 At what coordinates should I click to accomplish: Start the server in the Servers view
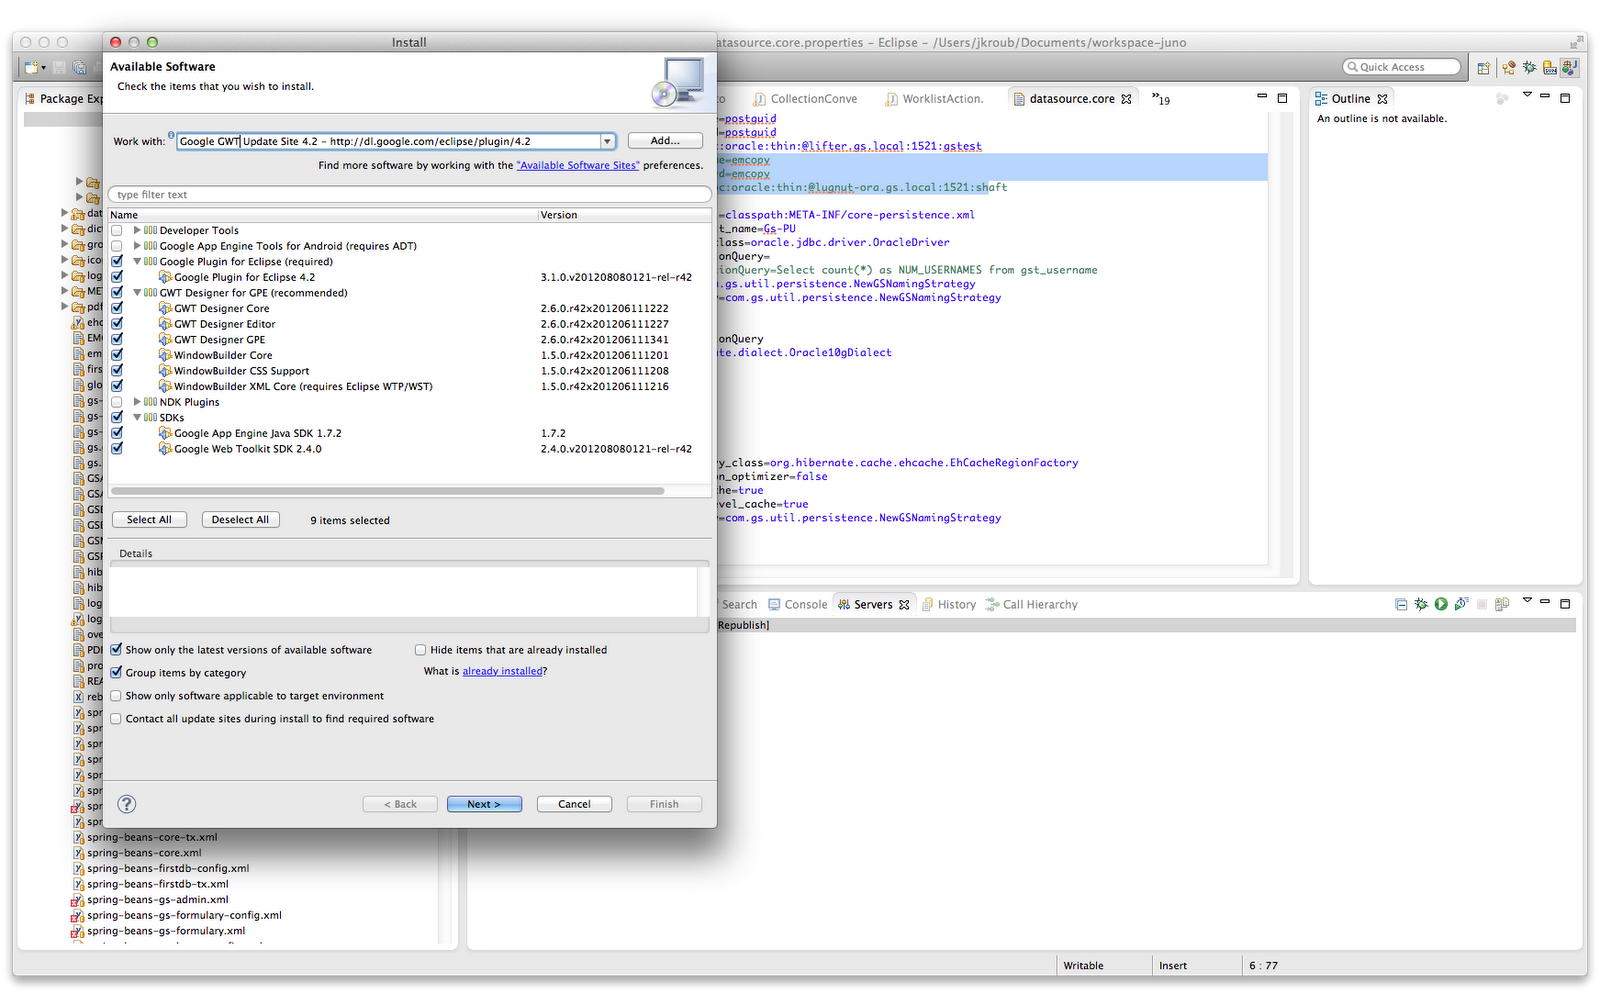pos(1441,603)
